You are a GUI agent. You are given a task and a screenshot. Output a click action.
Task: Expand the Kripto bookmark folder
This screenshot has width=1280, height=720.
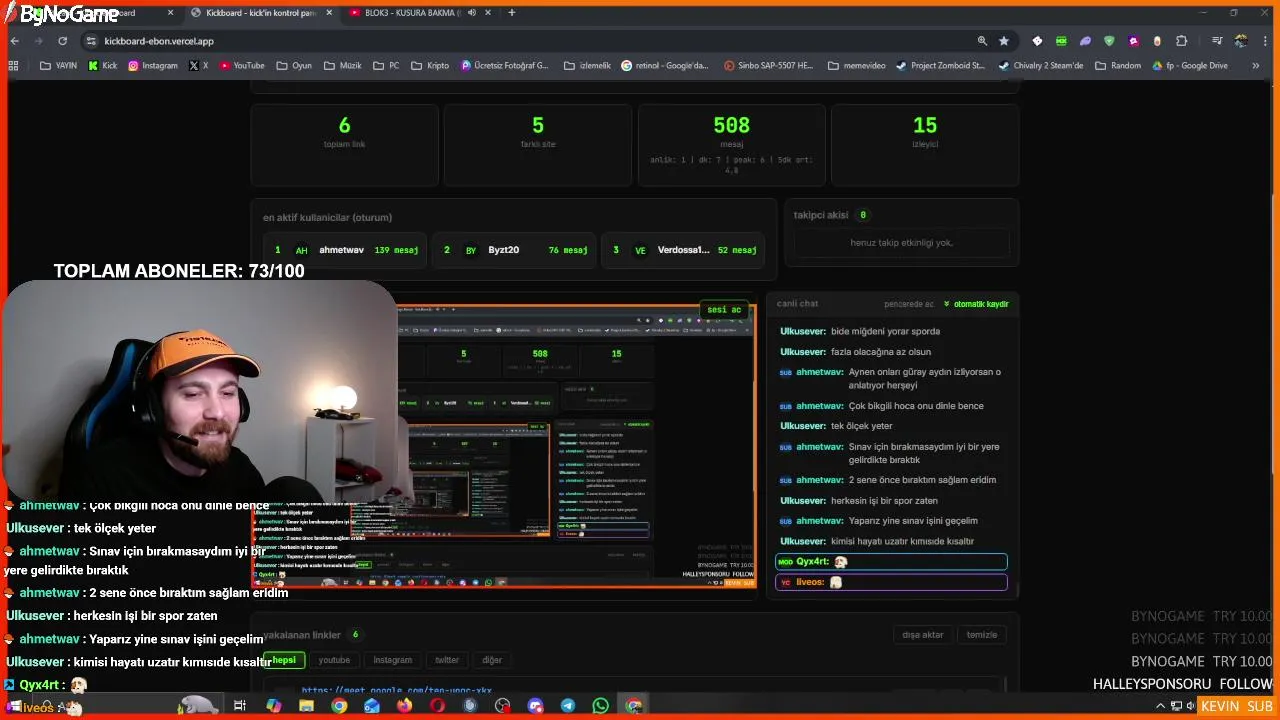tap(430, 66)
